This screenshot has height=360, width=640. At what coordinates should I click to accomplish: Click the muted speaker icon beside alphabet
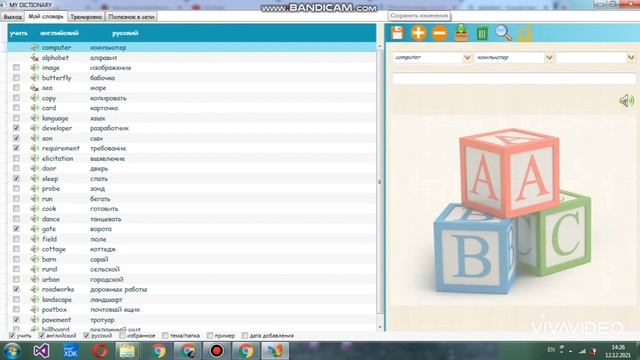click(x=35, y=58)
